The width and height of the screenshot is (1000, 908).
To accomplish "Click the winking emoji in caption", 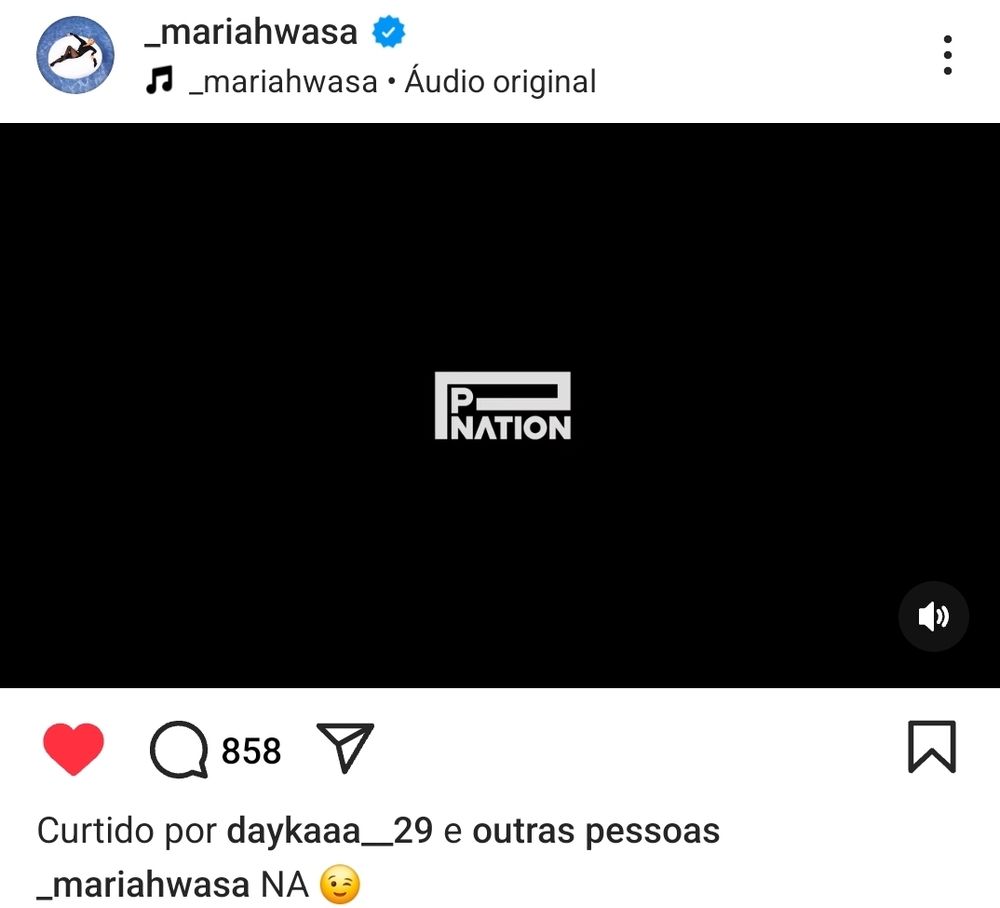I will pos(340,885).
